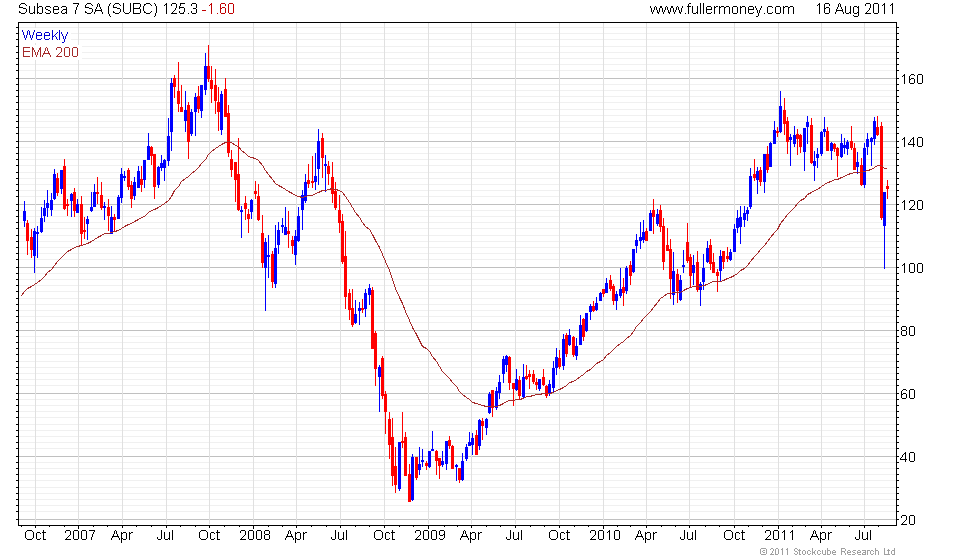Click the '80' price axis label
Screen dimensions: 980x560
click(x=908, y=331)
